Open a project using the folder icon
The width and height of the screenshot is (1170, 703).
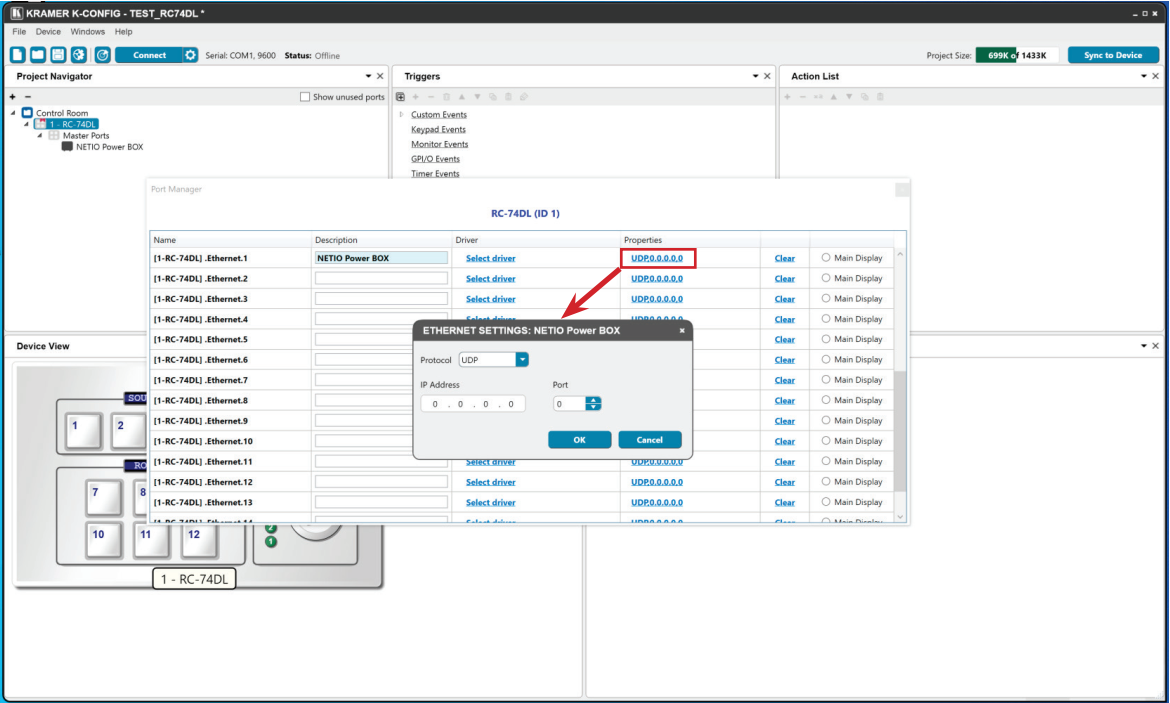point(38,54)
